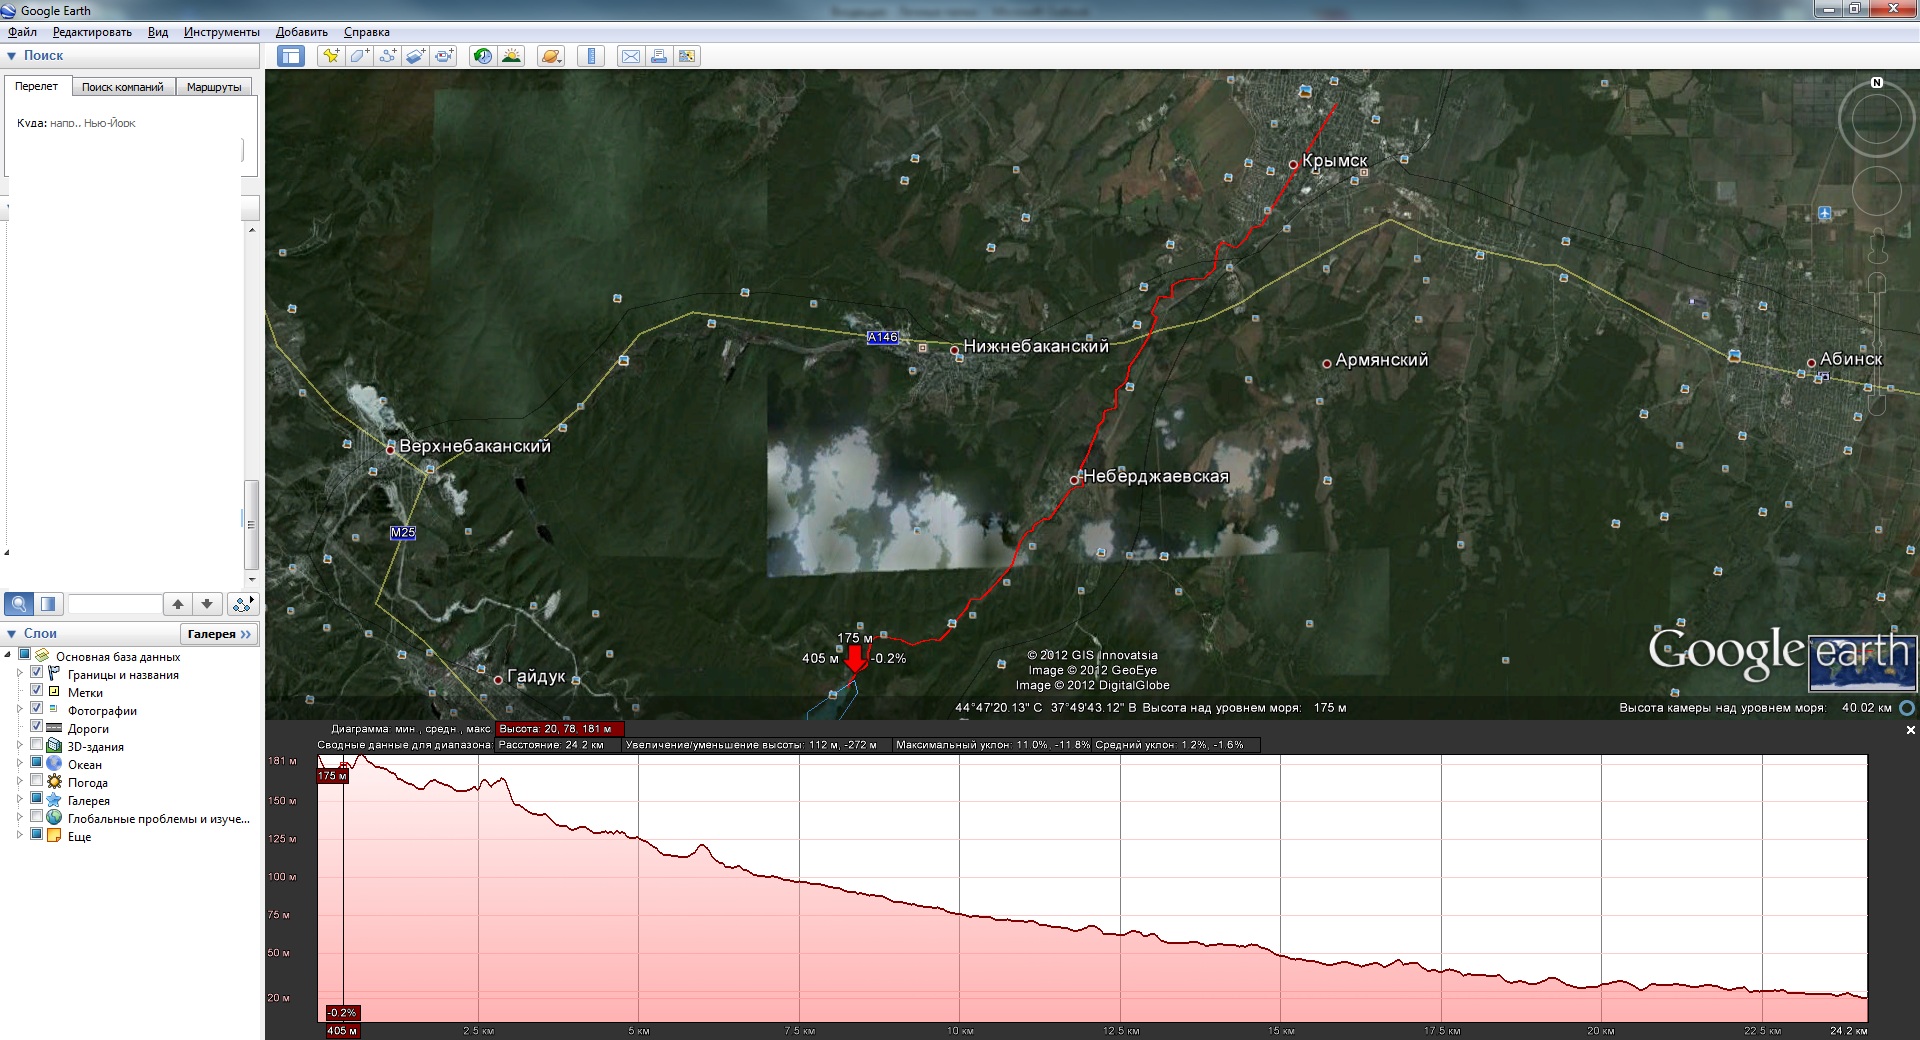Toggle the sidebar panel button

click(291, 56)
